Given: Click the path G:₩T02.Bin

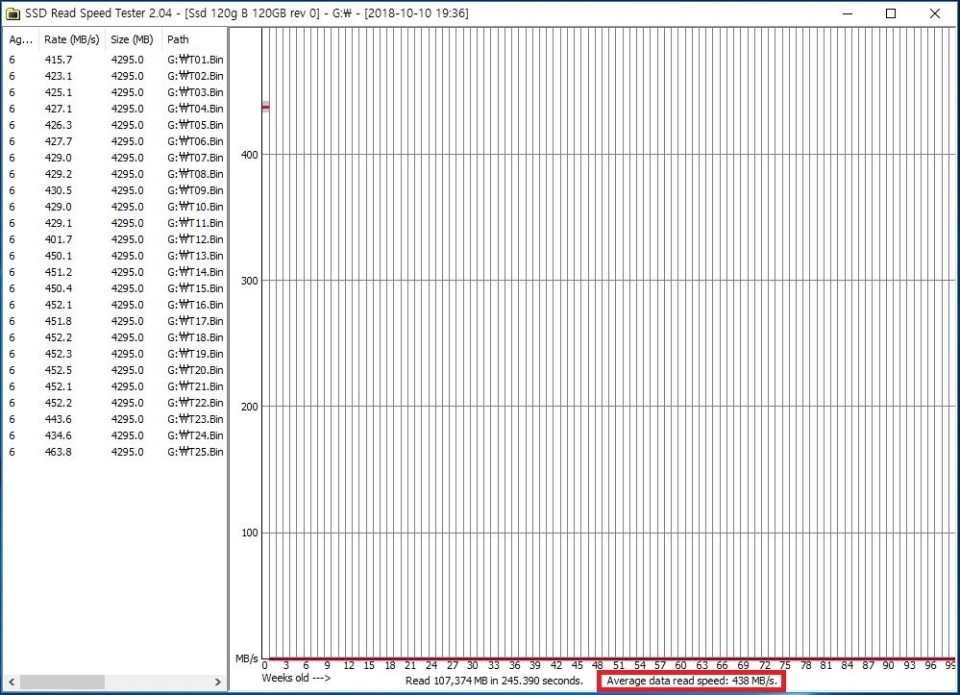Looking at the screenshot, I should coord(195,76).
